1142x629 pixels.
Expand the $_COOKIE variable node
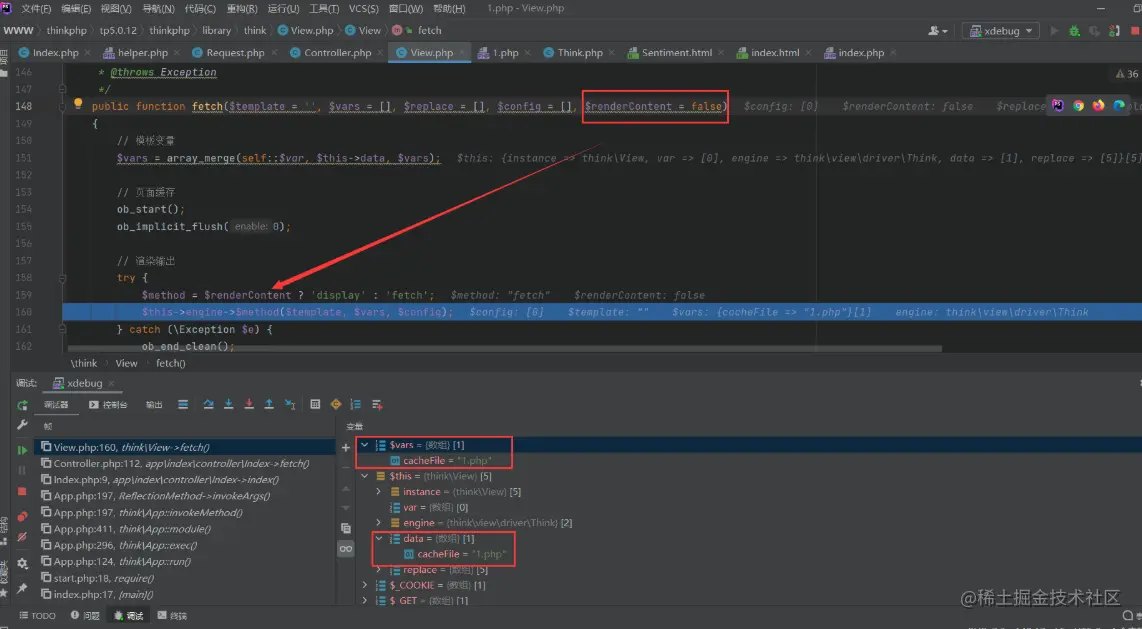coord(364,585)
